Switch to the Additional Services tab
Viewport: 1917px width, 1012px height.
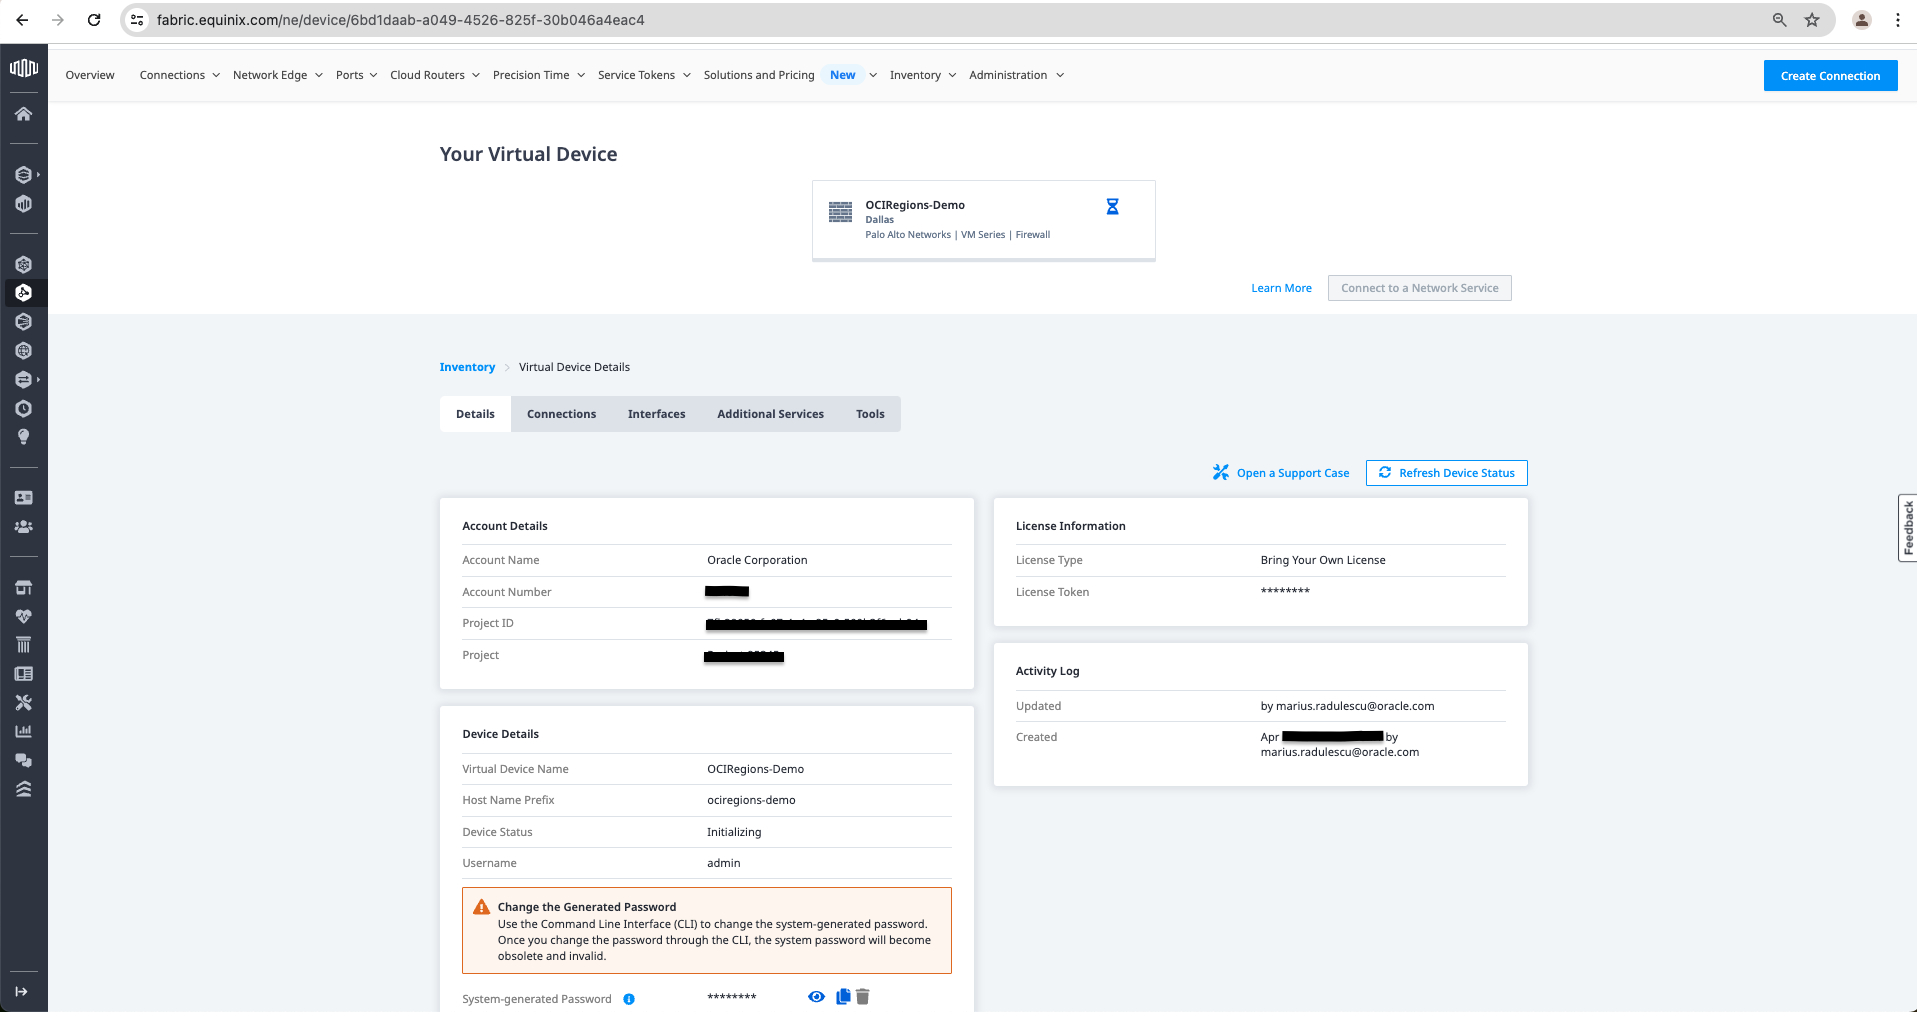(770, 414)
